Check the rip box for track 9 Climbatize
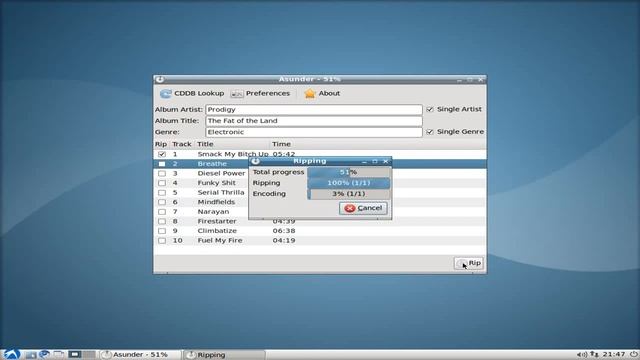This screenshot has width=640, height=360. coord(162,231)
